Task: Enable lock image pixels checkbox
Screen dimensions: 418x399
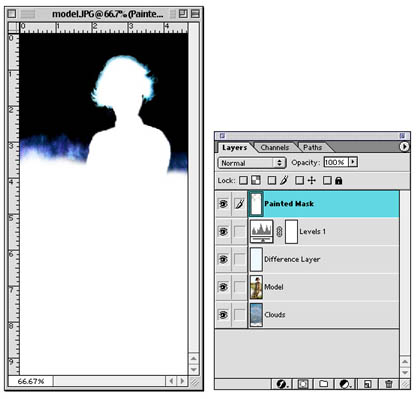Action: tap(272, 180)
